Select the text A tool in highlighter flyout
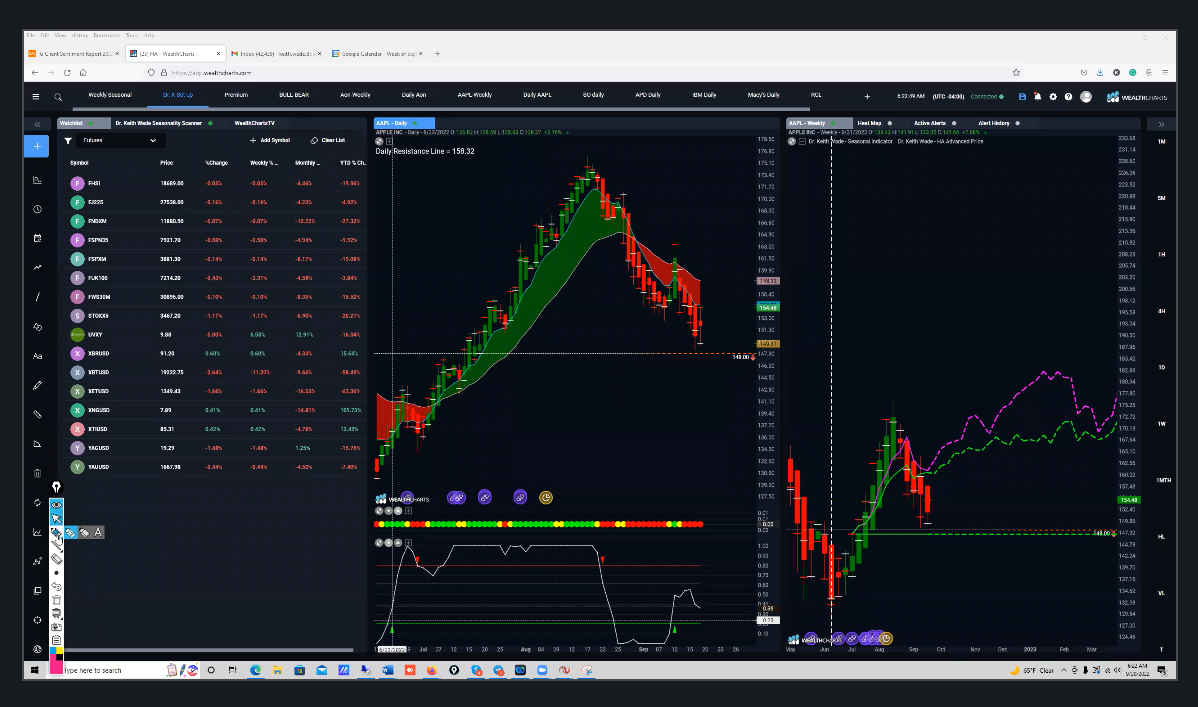Image resolution: width=1198 pixels, height=707 pixels. tap(98, 532)
